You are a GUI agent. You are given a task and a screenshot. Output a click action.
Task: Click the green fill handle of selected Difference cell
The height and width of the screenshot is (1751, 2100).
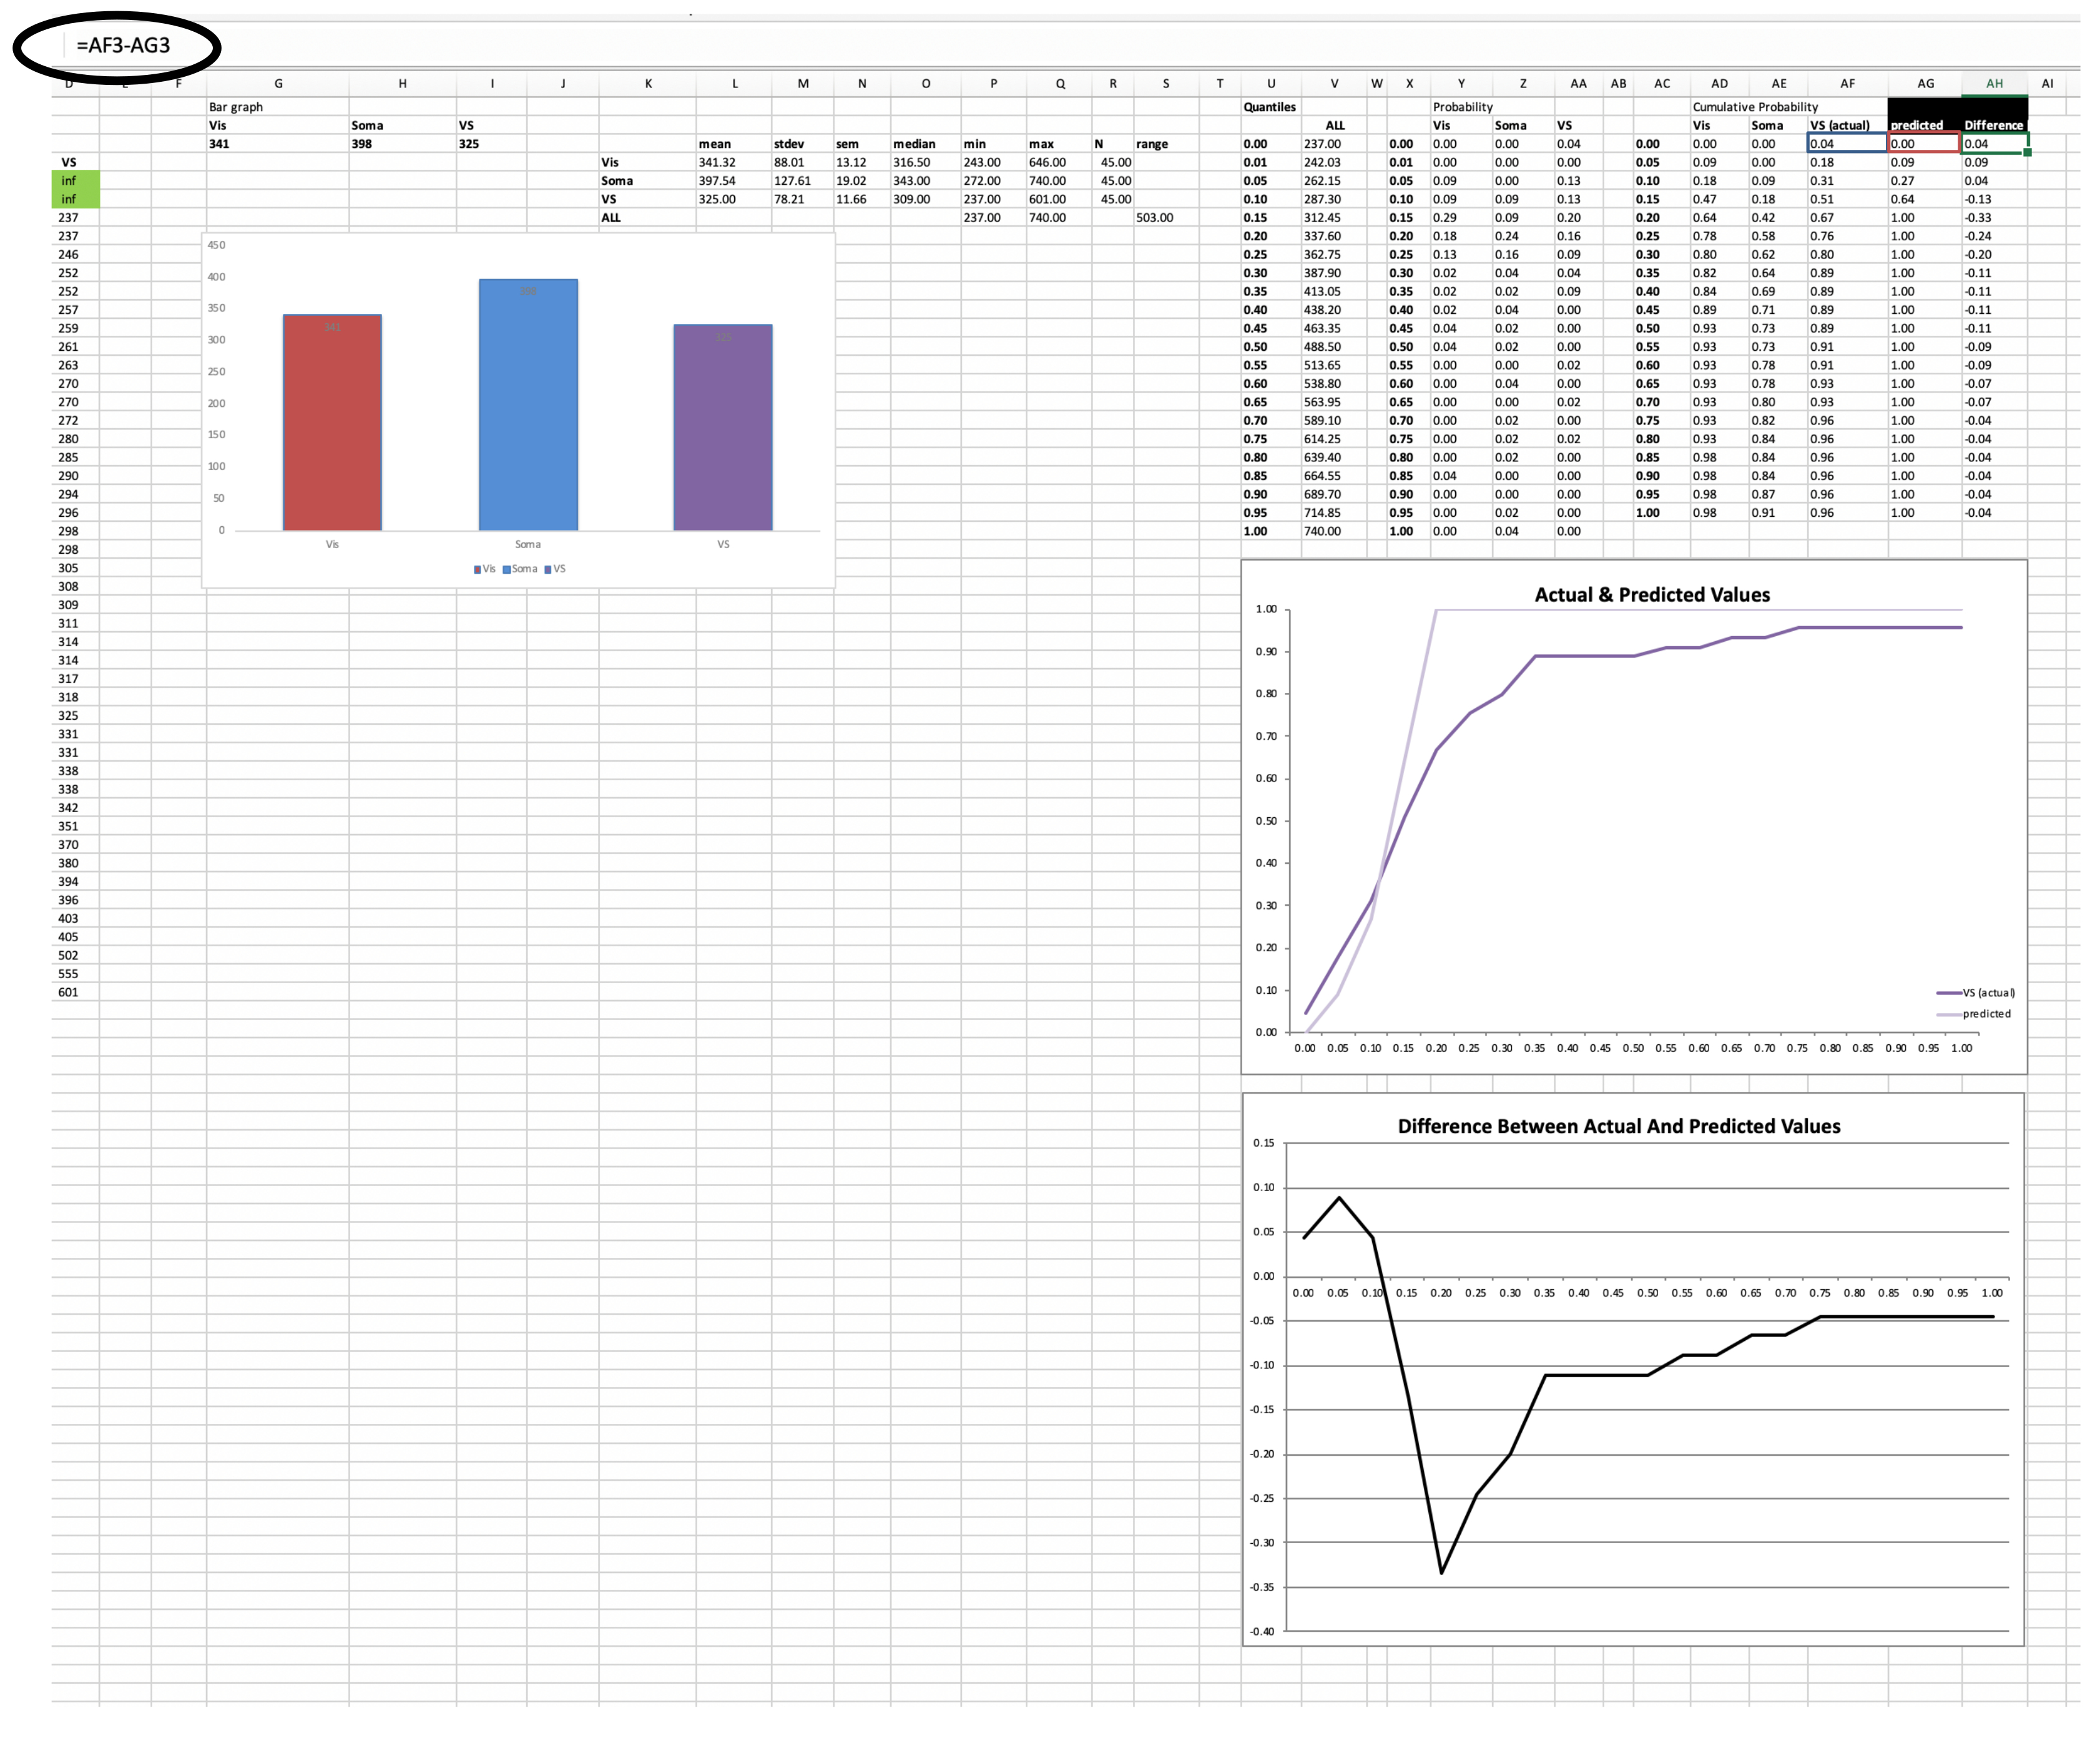(x=2027, y=152)
